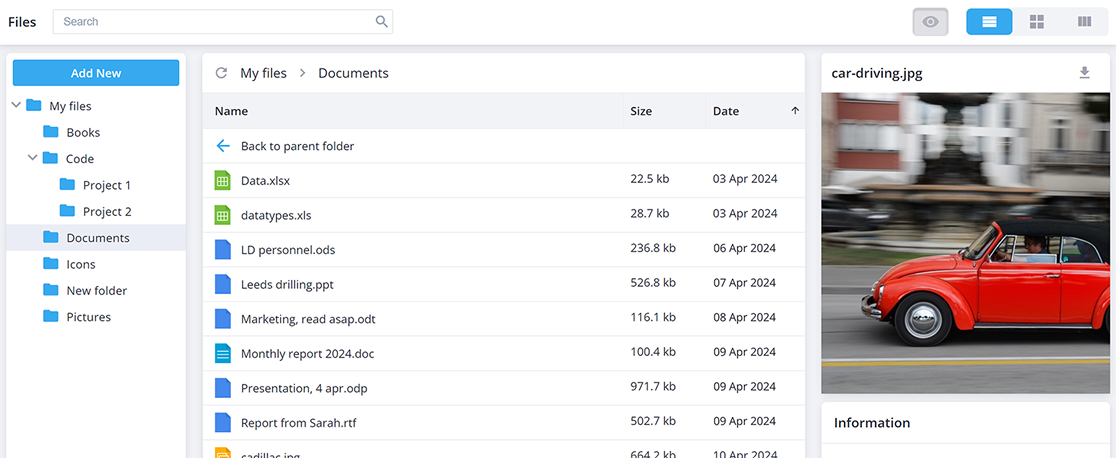Click the Pictures folder icon in the tree

tap(51, 316)
